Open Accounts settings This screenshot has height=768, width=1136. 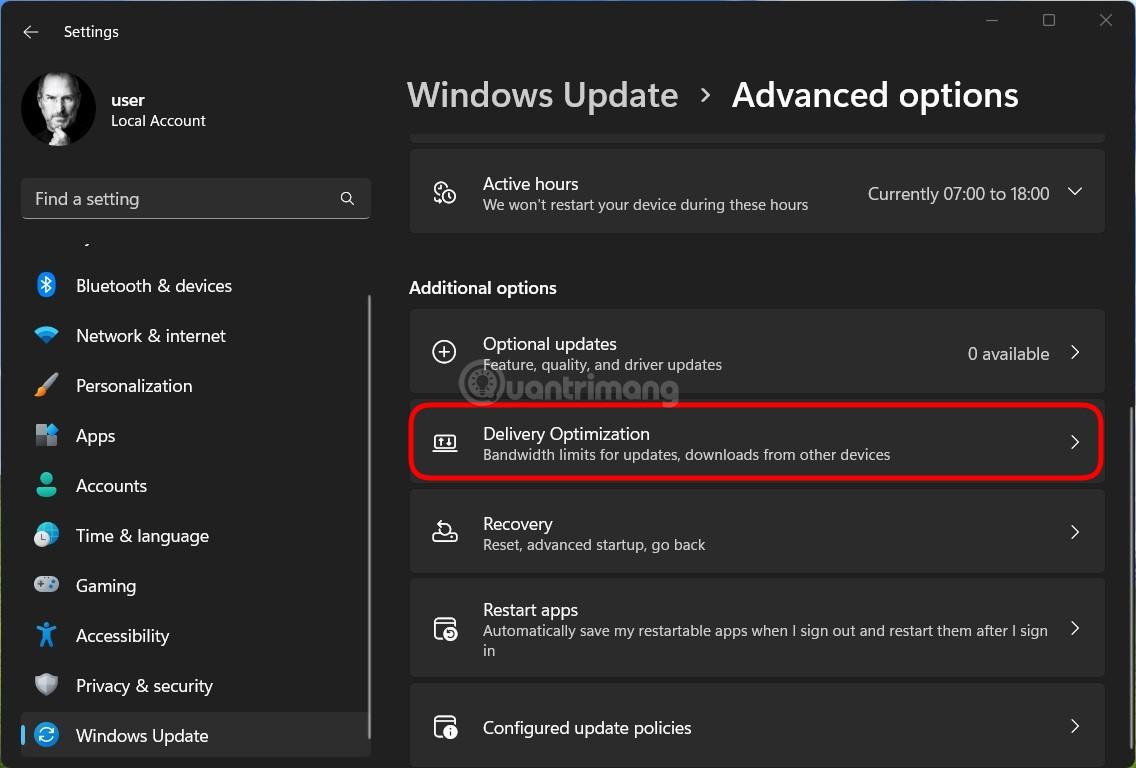click(x=196, y=485)
